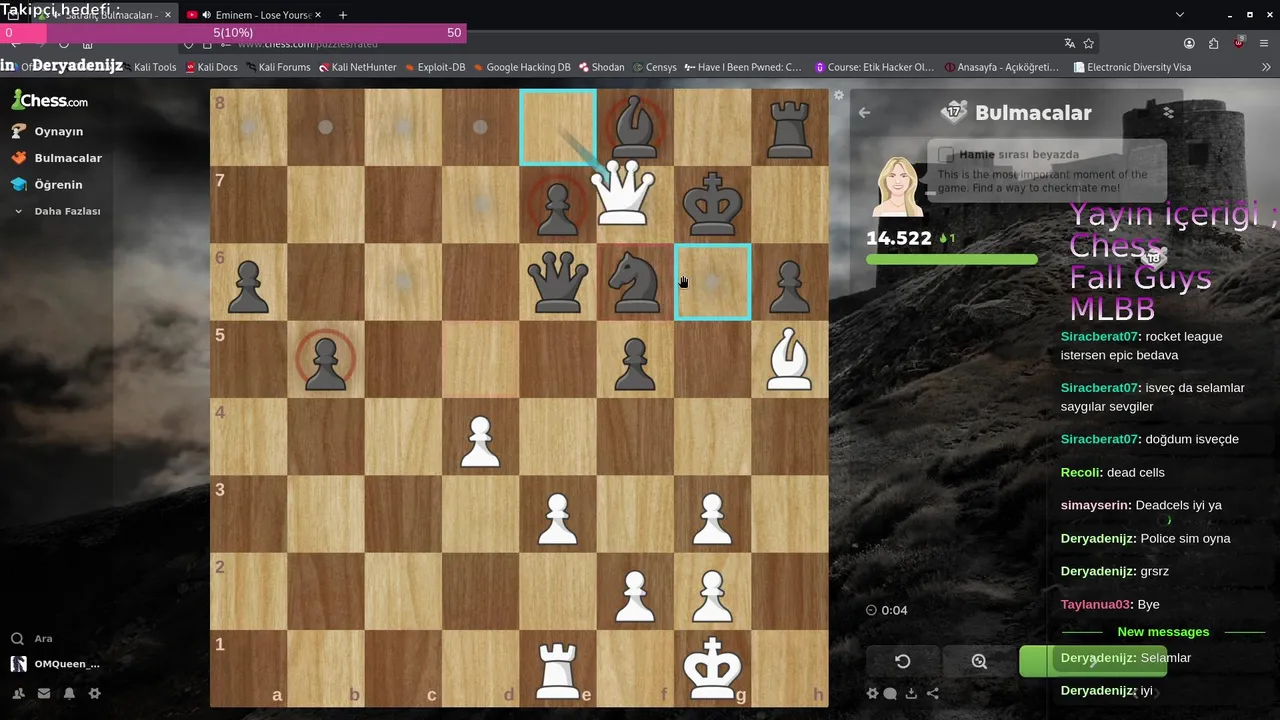Click the Taylanua03 Bye chat message
This screenshot has width=1280, height=720.
coord(1110,604)
